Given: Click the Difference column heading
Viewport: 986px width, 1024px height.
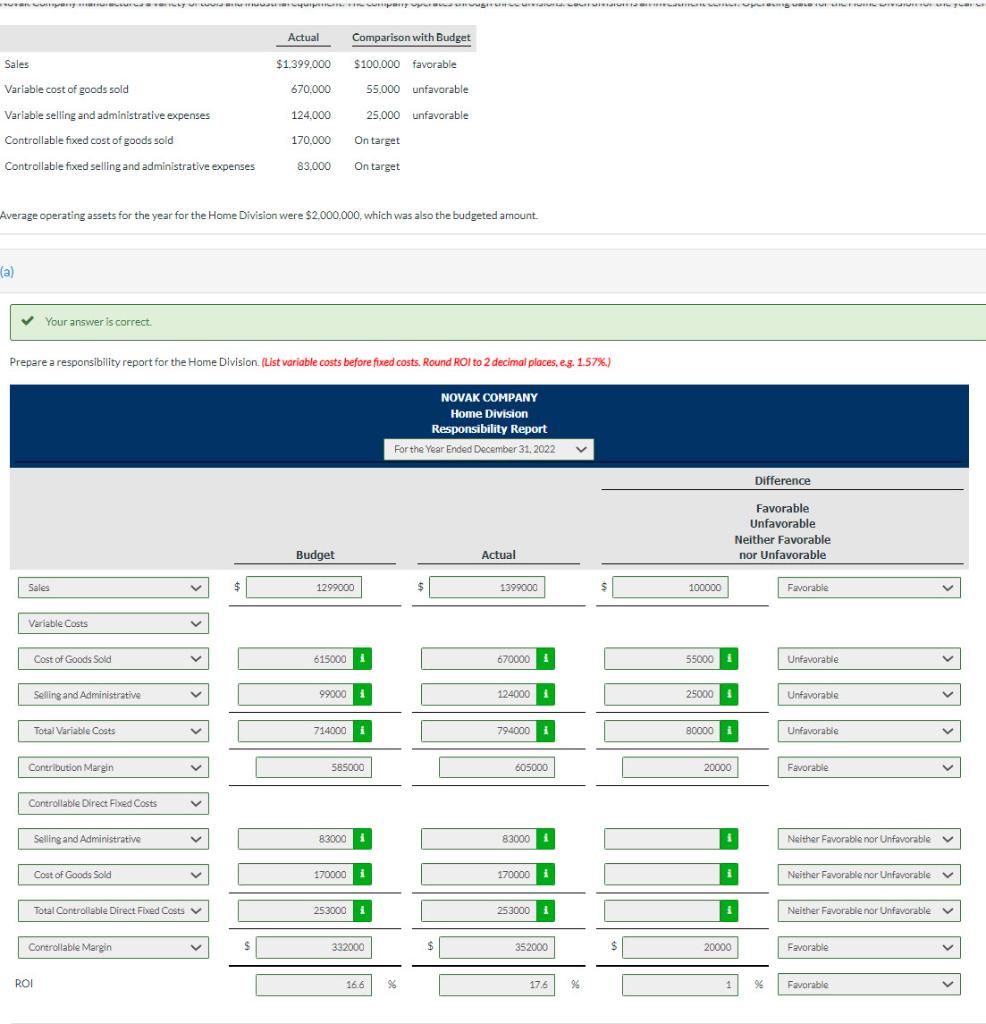Looking at the screenshot, I should click(782, 481).
